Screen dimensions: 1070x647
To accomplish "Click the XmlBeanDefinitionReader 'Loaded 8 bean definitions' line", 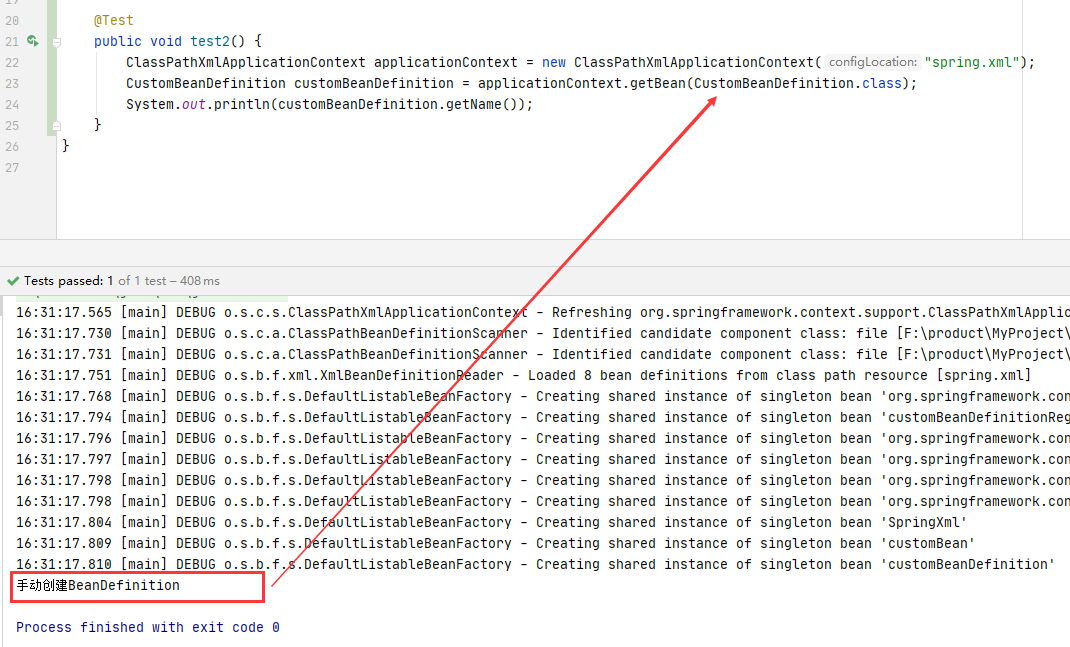I will coord(523,375).
